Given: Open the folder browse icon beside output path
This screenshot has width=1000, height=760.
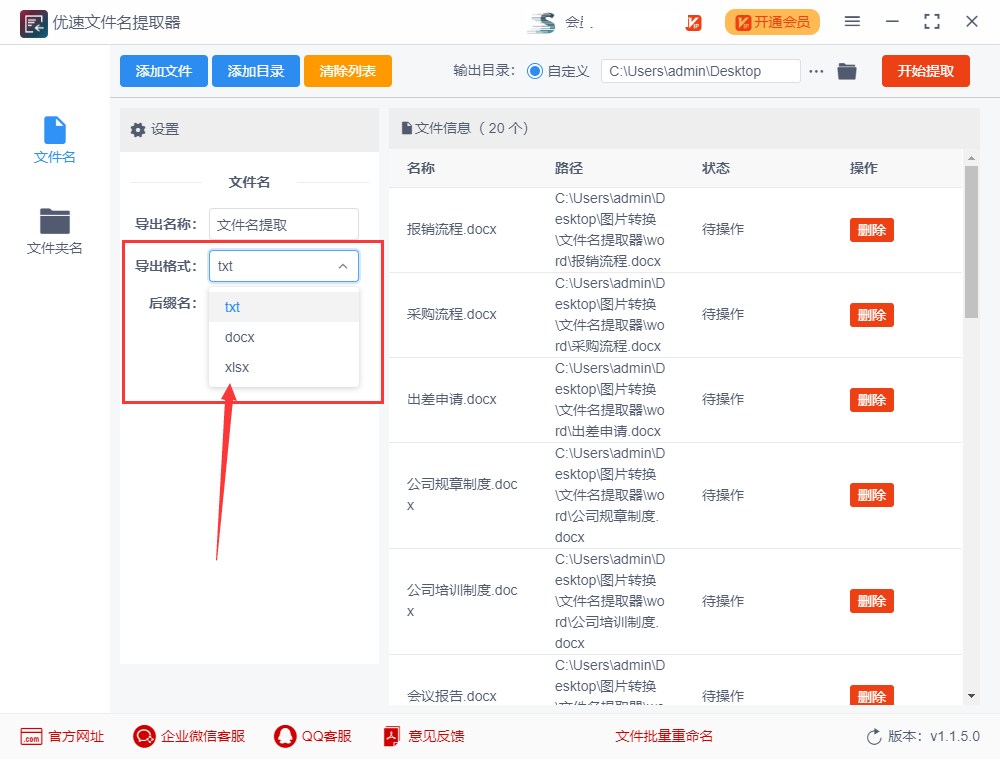Looking at the screenshot, I should tap(847, 71).
